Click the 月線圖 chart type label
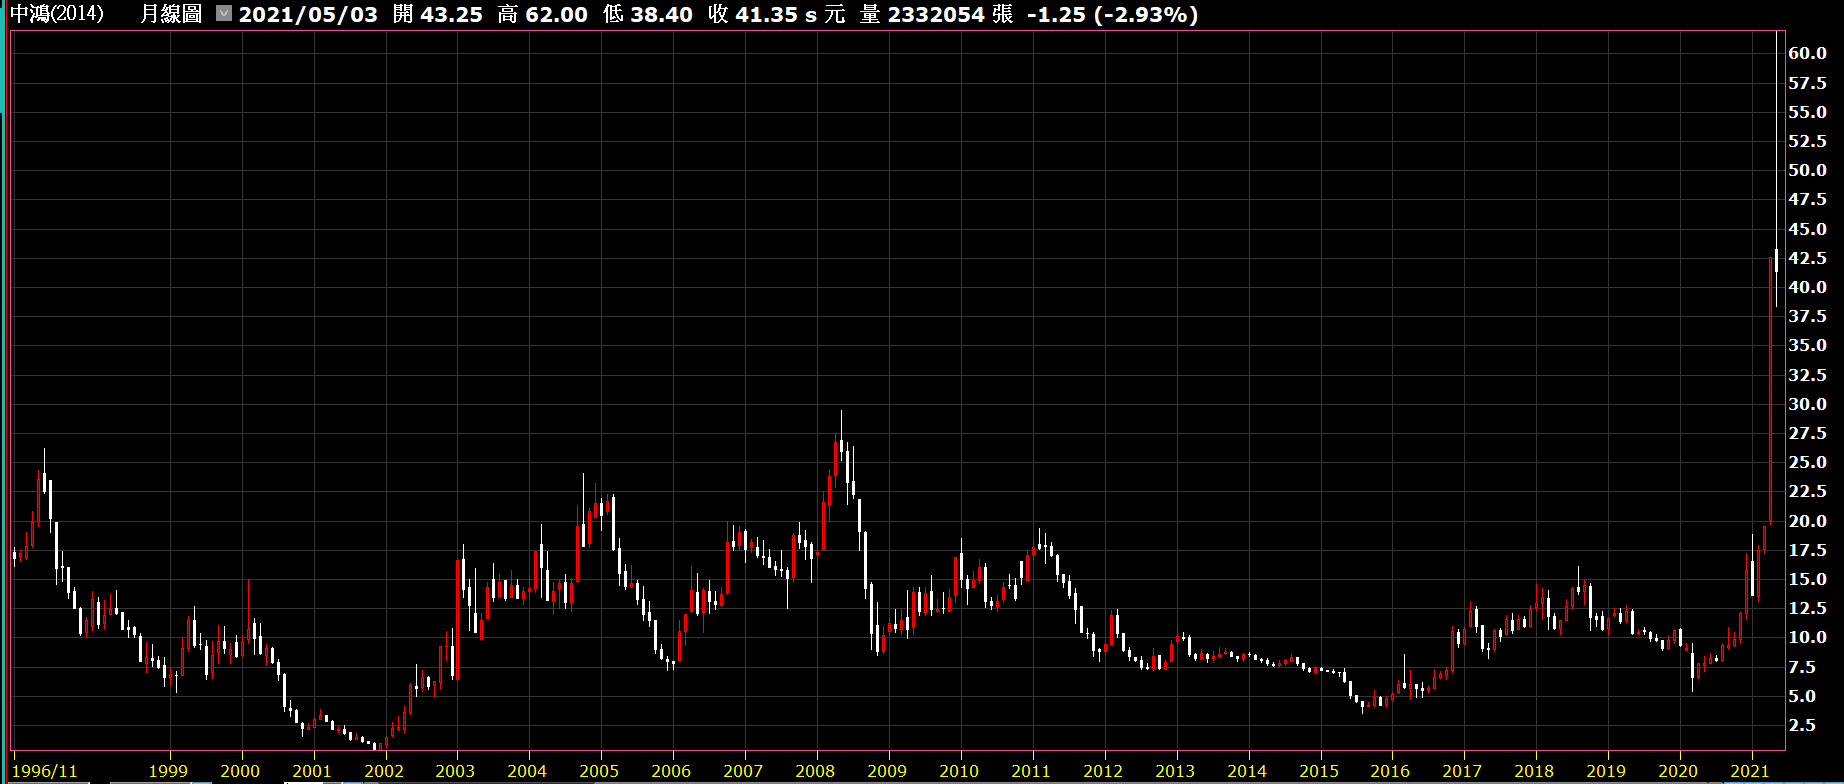 tap(171, 14)
